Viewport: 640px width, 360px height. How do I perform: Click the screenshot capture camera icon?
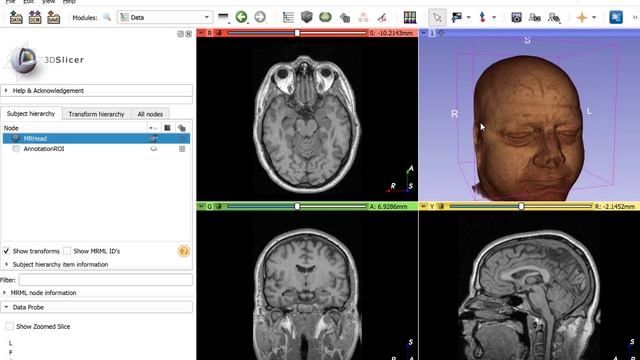pos(516,17)
